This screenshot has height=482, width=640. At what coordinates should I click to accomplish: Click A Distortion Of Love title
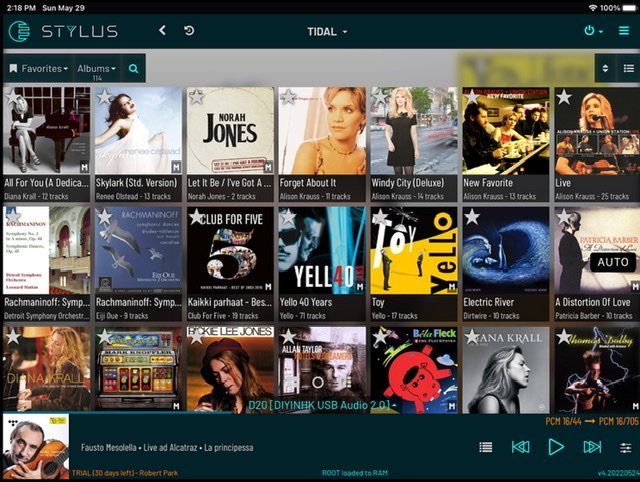(593, 302)
